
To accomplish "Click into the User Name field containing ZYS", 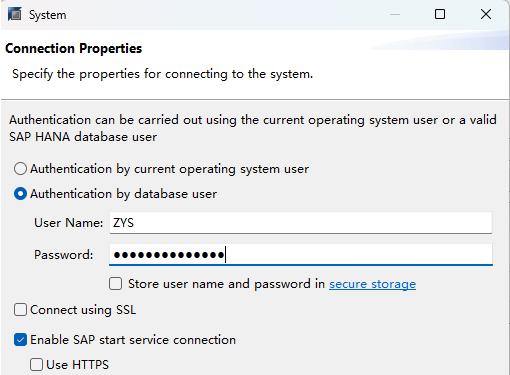I will [301, 223].
